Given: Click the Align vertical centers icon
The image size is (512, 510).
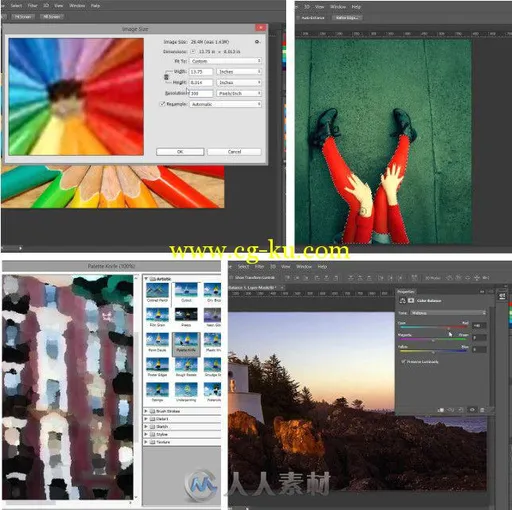Looking at the screenshot, I should 297,277.
